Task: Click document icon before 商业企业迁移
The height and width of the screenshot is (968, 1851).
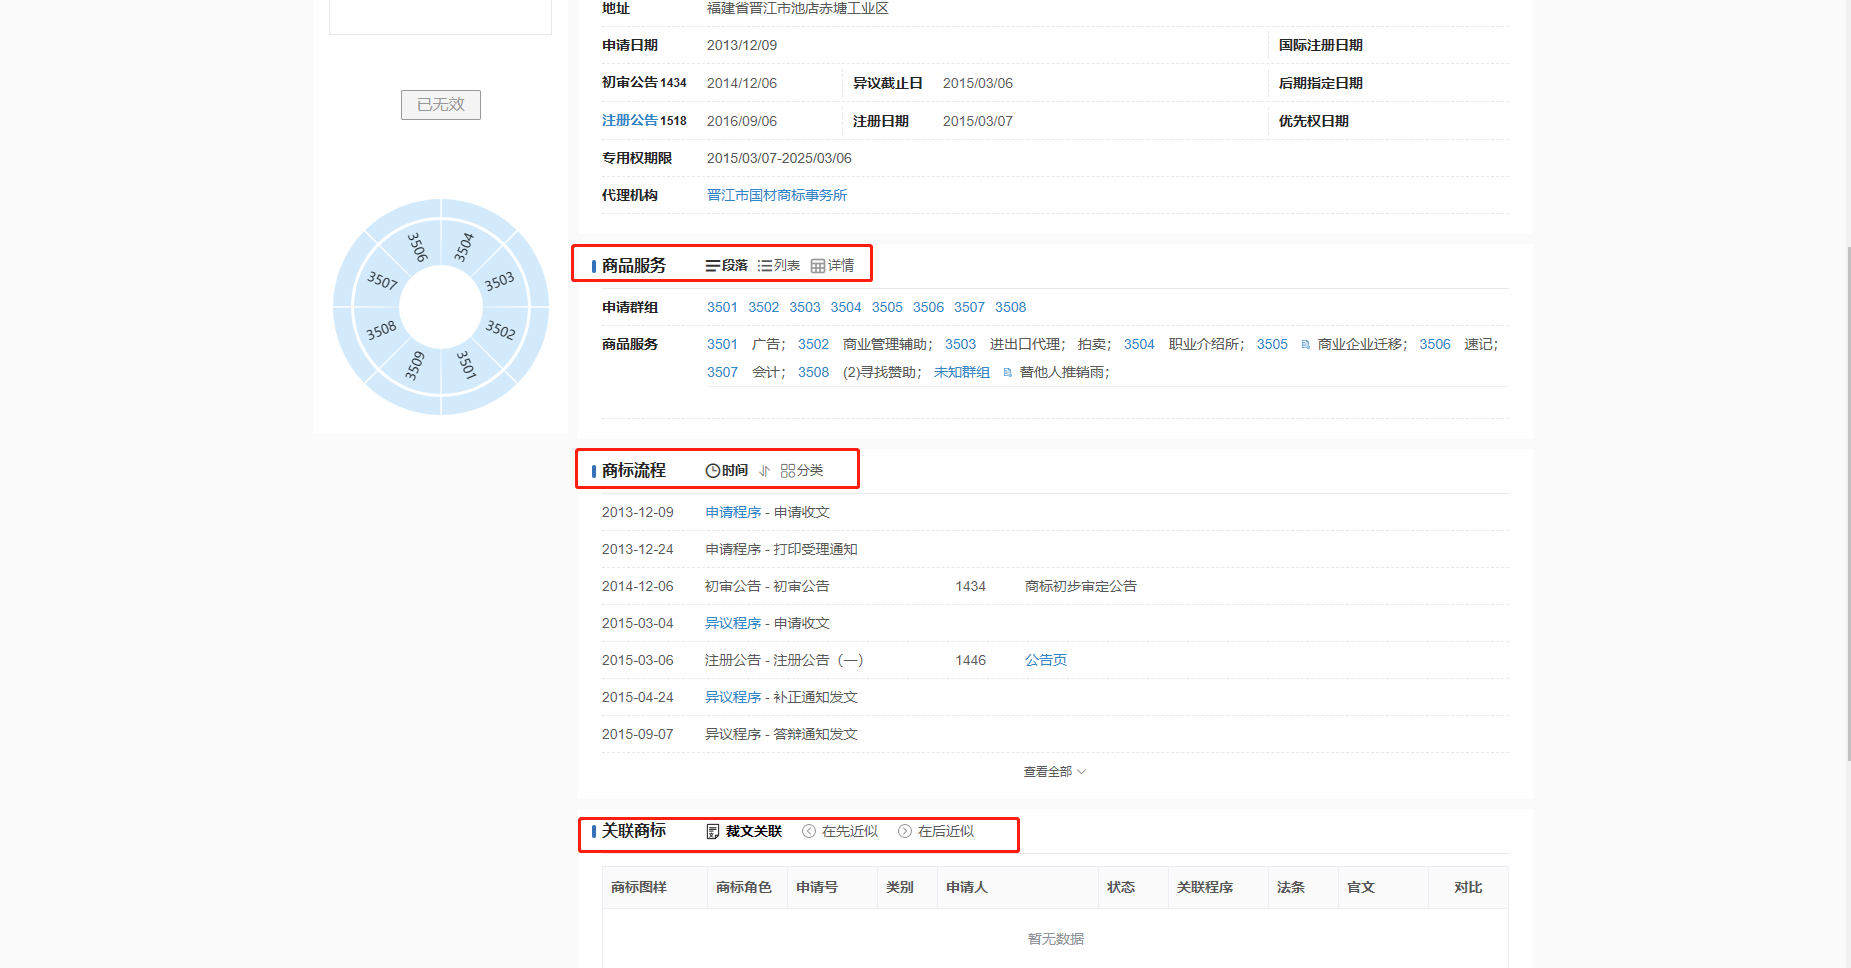Action: [1305, 345]
